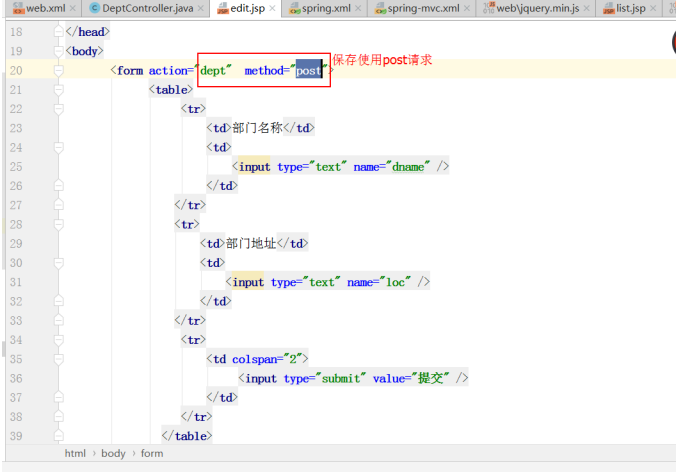Click the spring-mvc.xml config icon
Viewport: 676px width, 472px height.
point(380,8)
